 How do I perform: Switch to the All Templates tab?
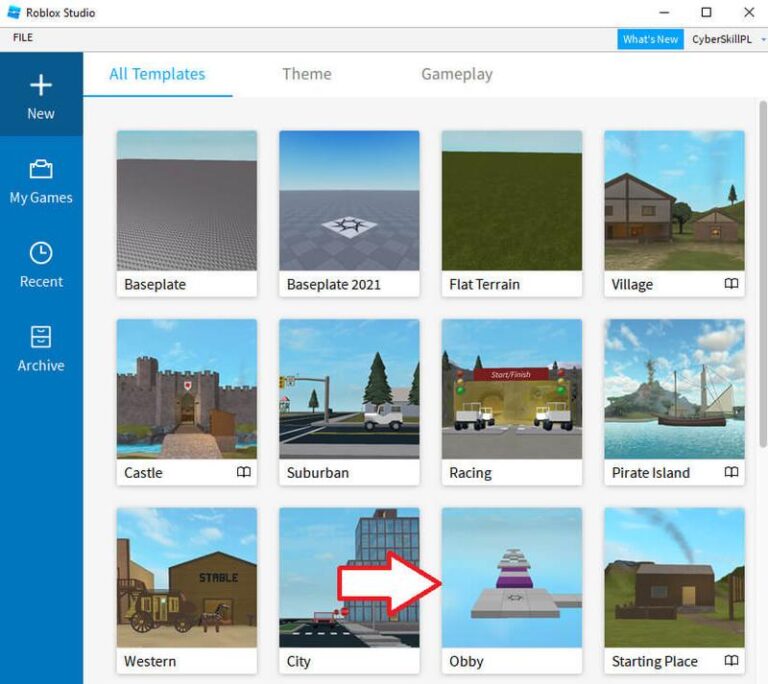[157, 74]
